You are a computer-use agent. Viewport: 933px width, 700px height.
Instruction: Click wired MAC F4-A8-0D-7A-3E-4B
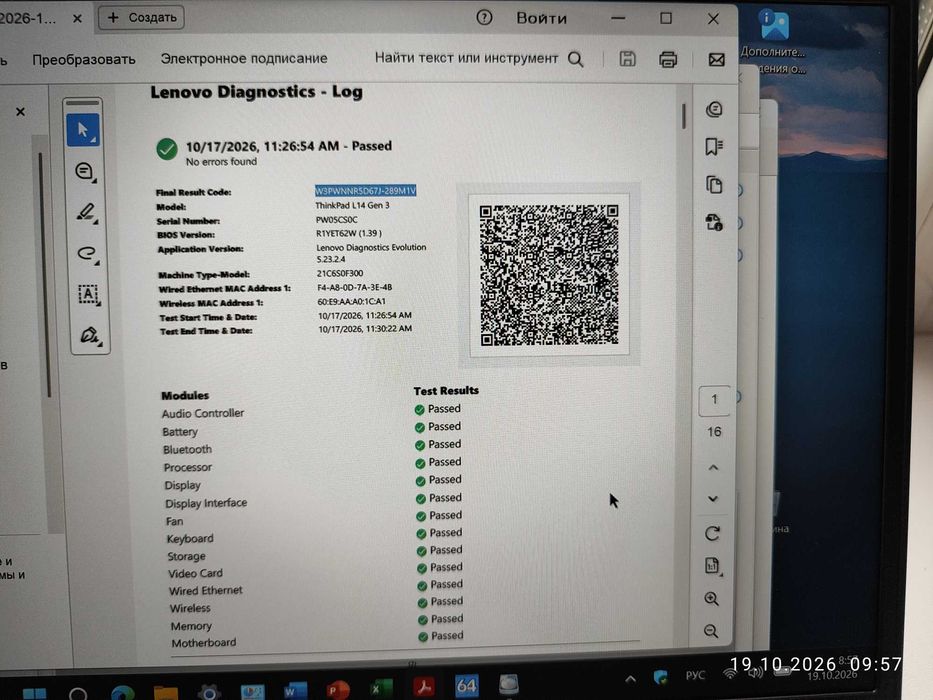point(355,288)
